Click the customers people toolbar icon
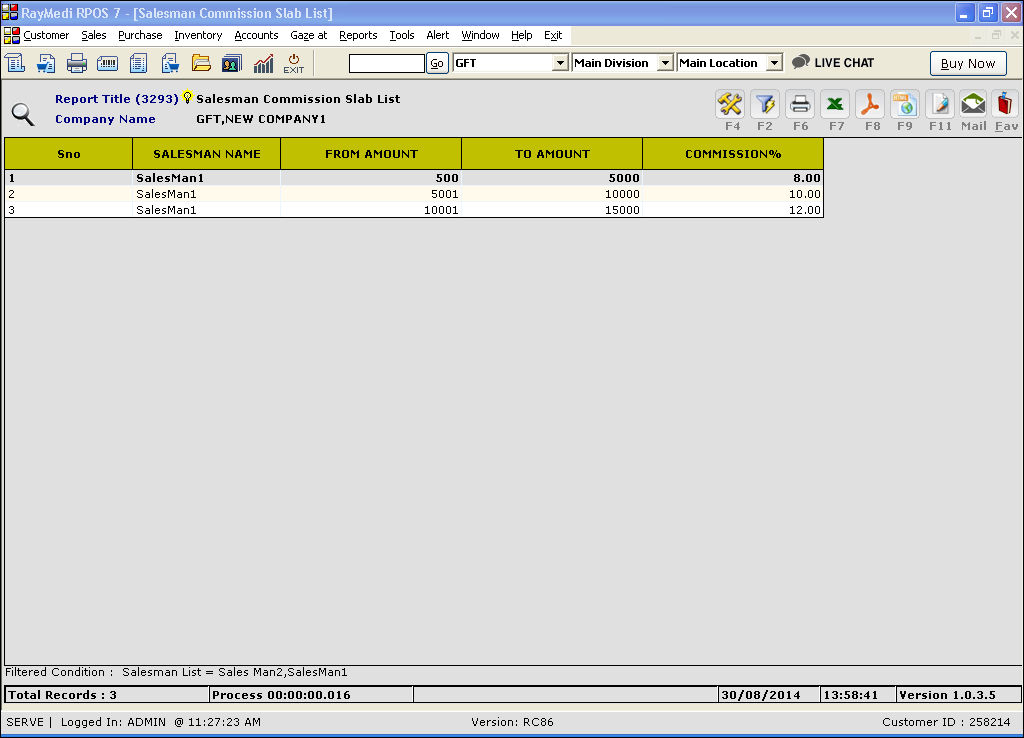Viewport: 1024px width, 738px height. click(x=232, y=63)
